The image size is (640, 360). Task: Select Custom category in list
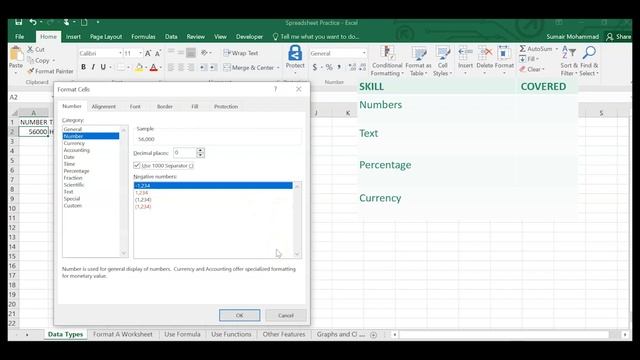73,206
